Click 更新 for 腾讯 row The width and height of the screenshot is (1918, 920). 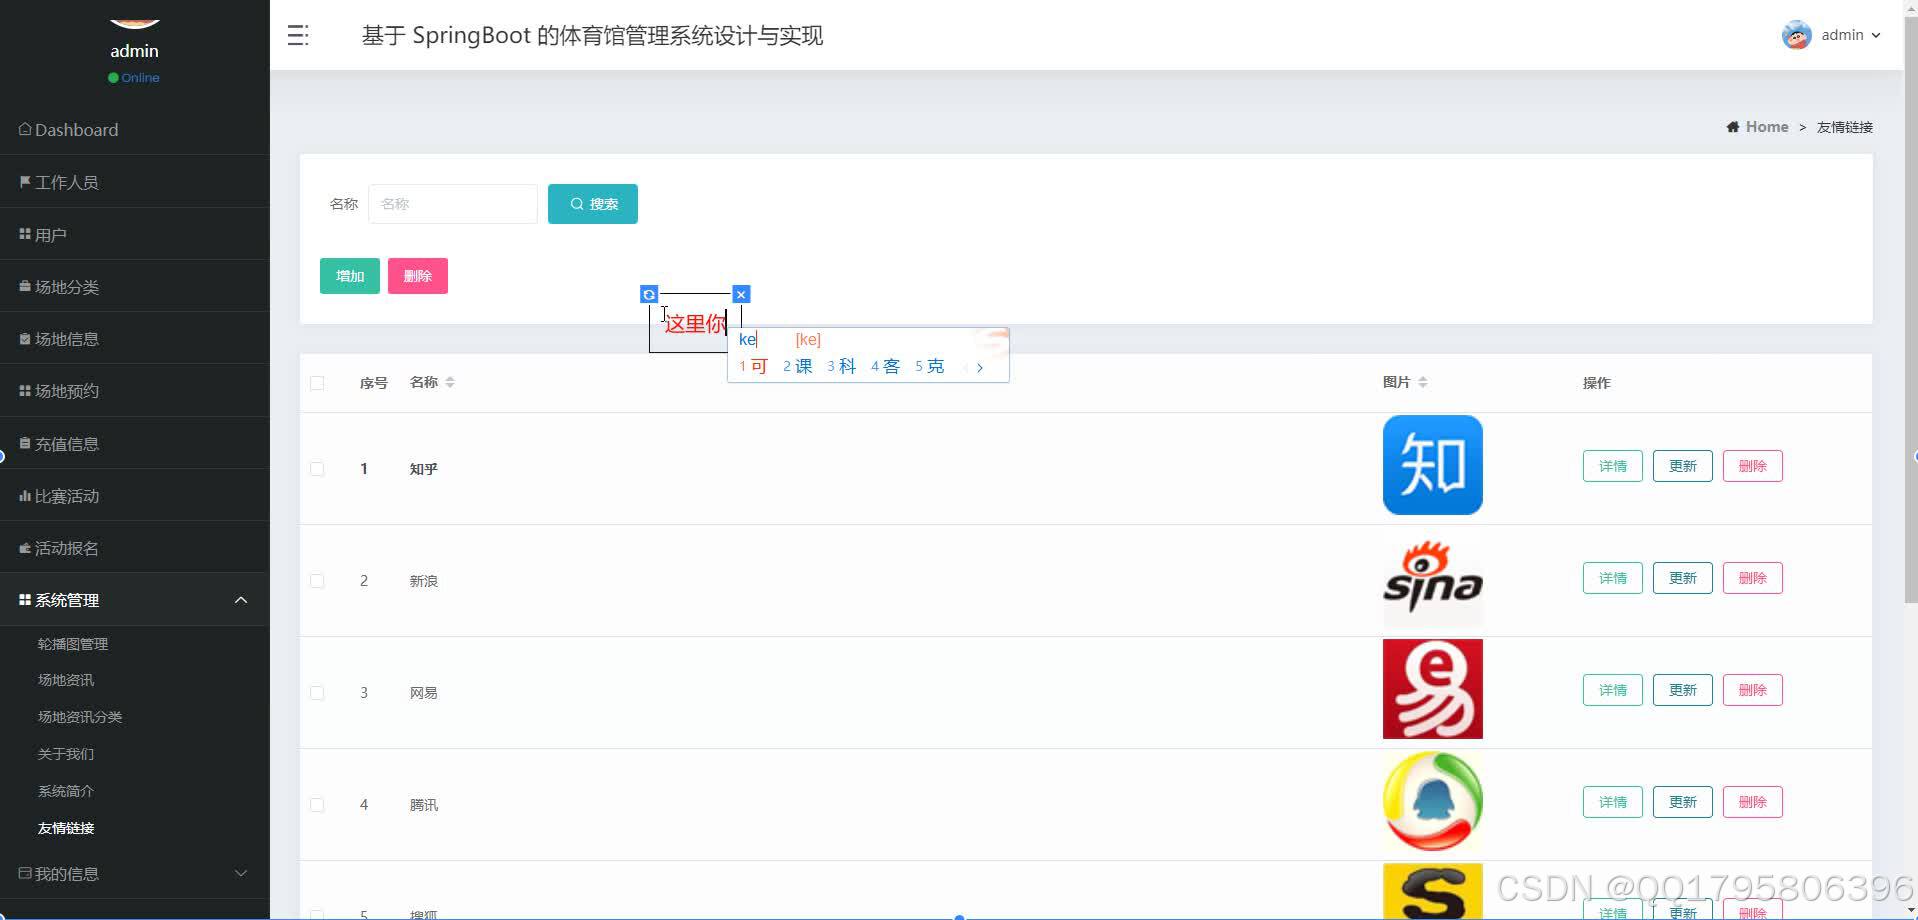pyautogui.click(x=1683, y=802)
